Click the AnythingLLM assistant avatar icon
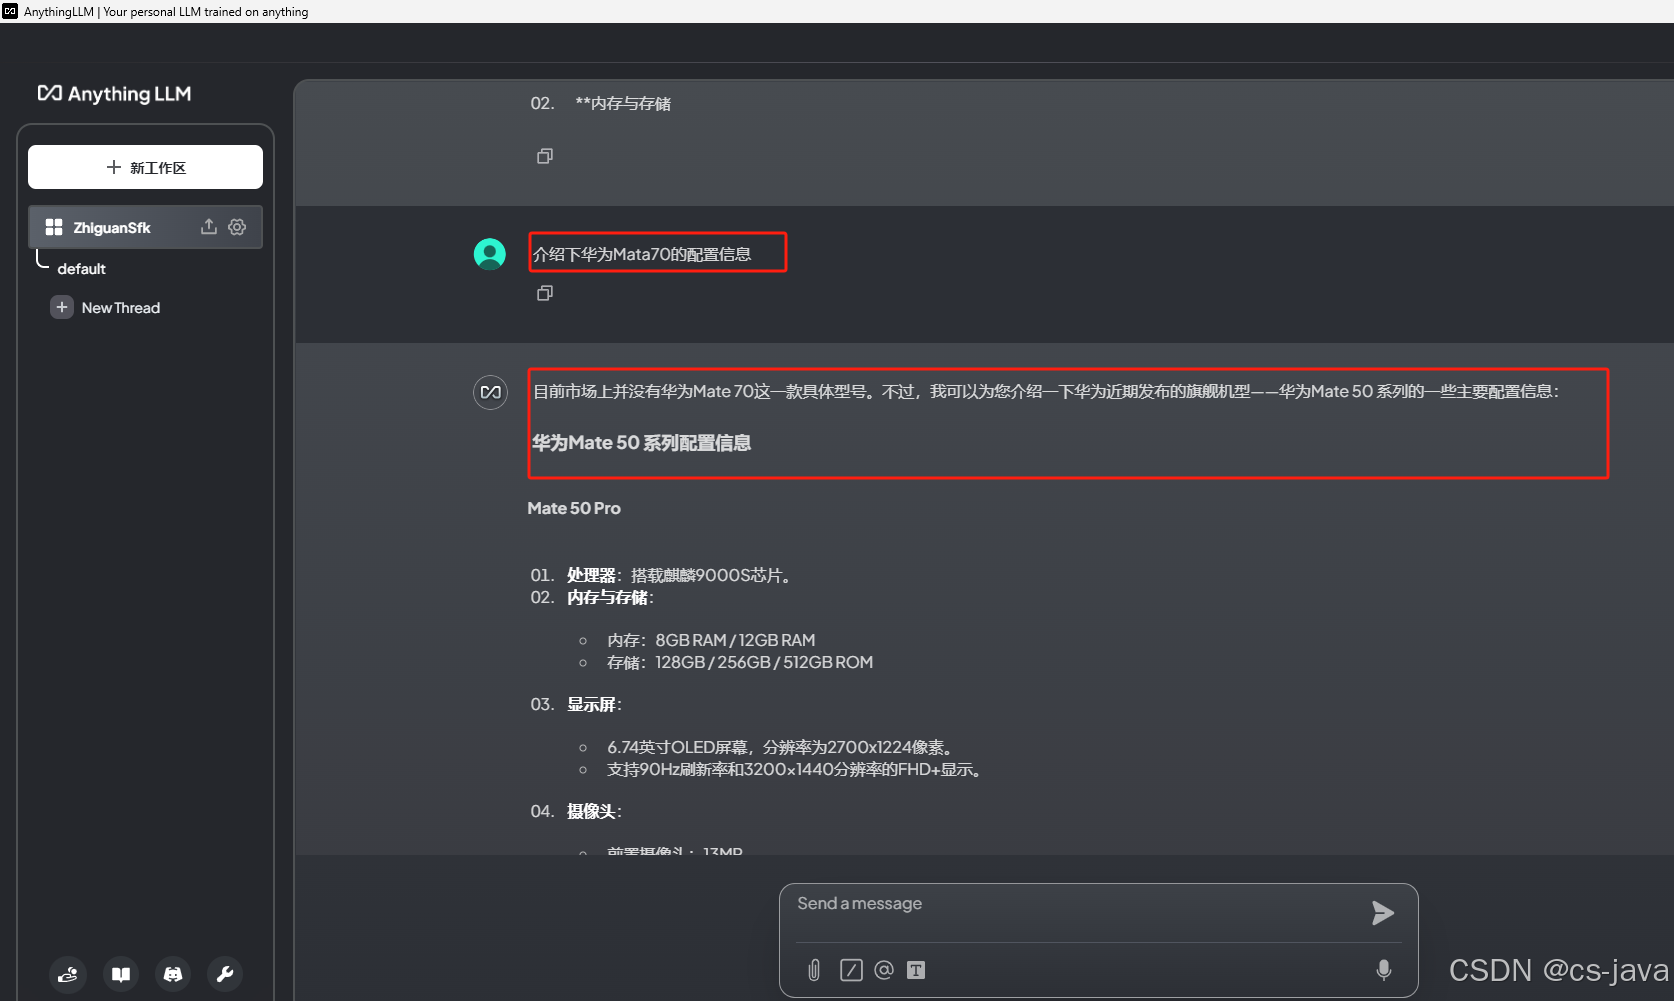Viewport: 1674px width, 1001px height. (490, 392)
